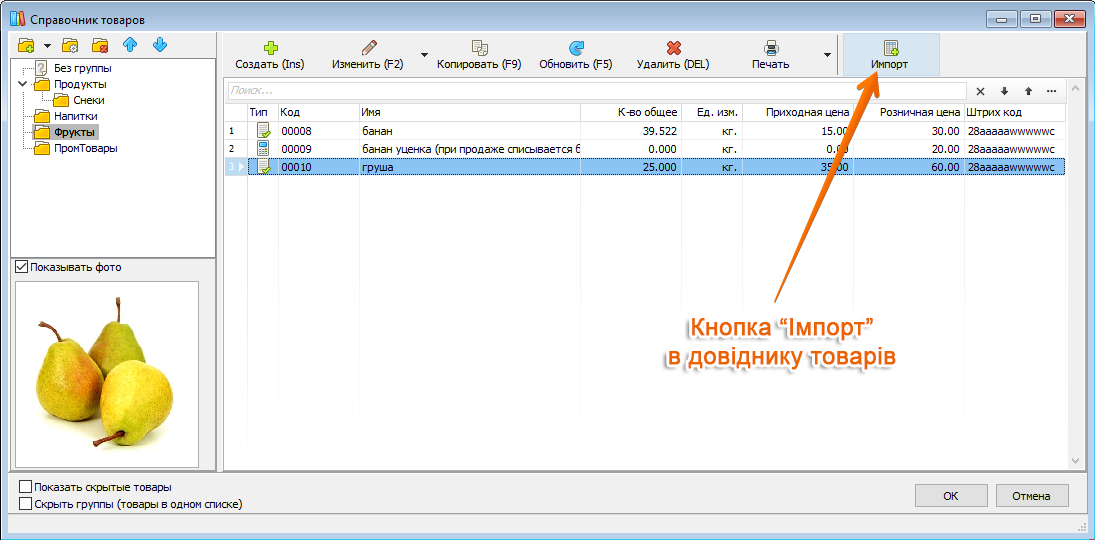Viewport: 1095px width, 540px height.
Task: Click scroll down arrow of table scrollbar
Action: tap(1075, 460)
